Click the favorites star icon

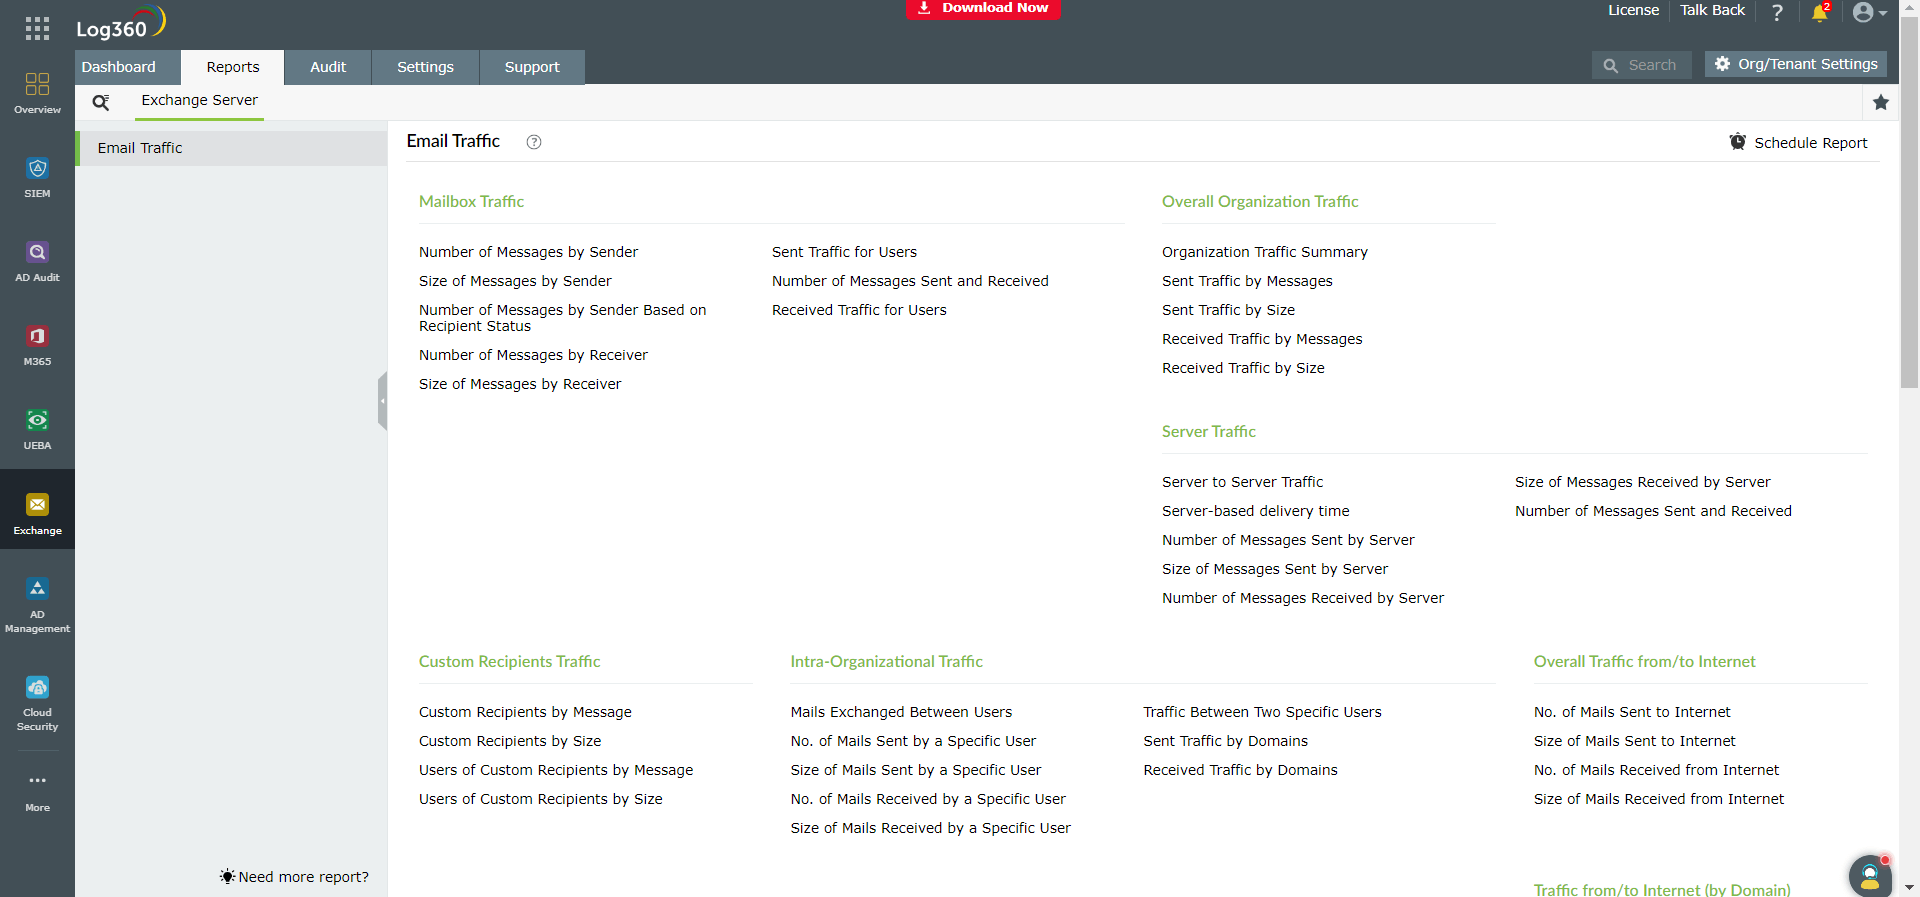pyautogui.click(x=1881, y=102)
